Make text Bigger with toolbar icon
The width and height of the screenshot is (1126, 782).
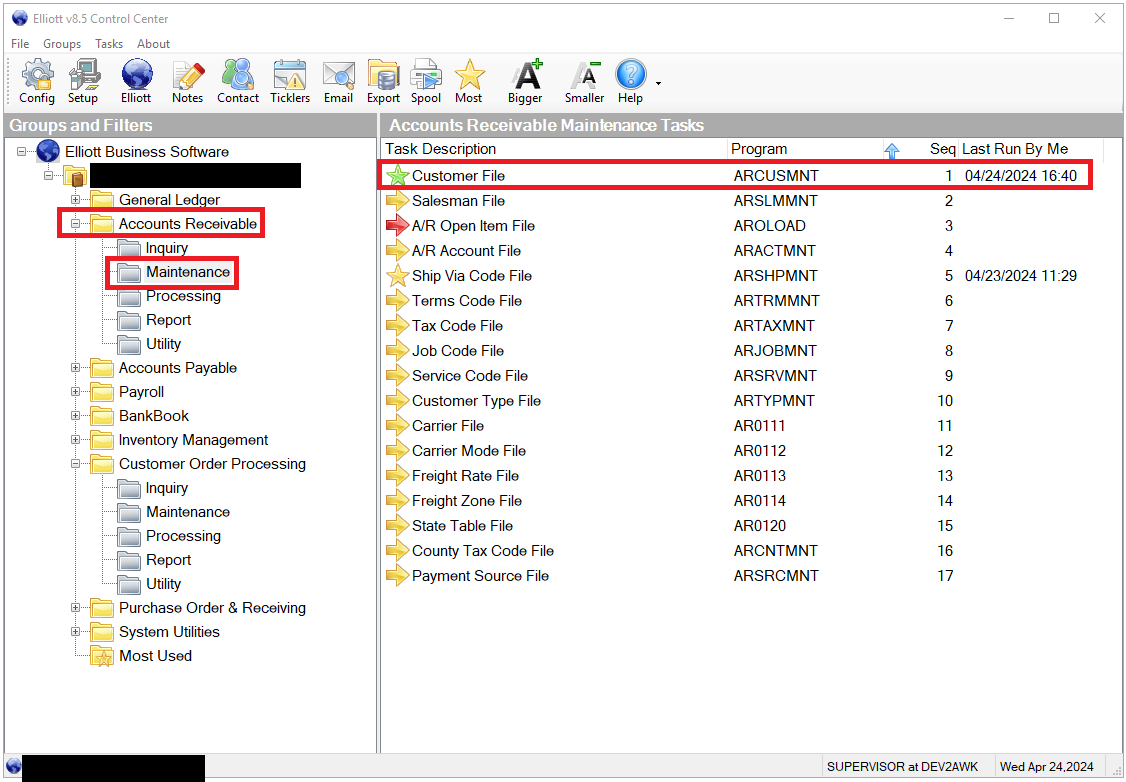[x=525, y=81]
